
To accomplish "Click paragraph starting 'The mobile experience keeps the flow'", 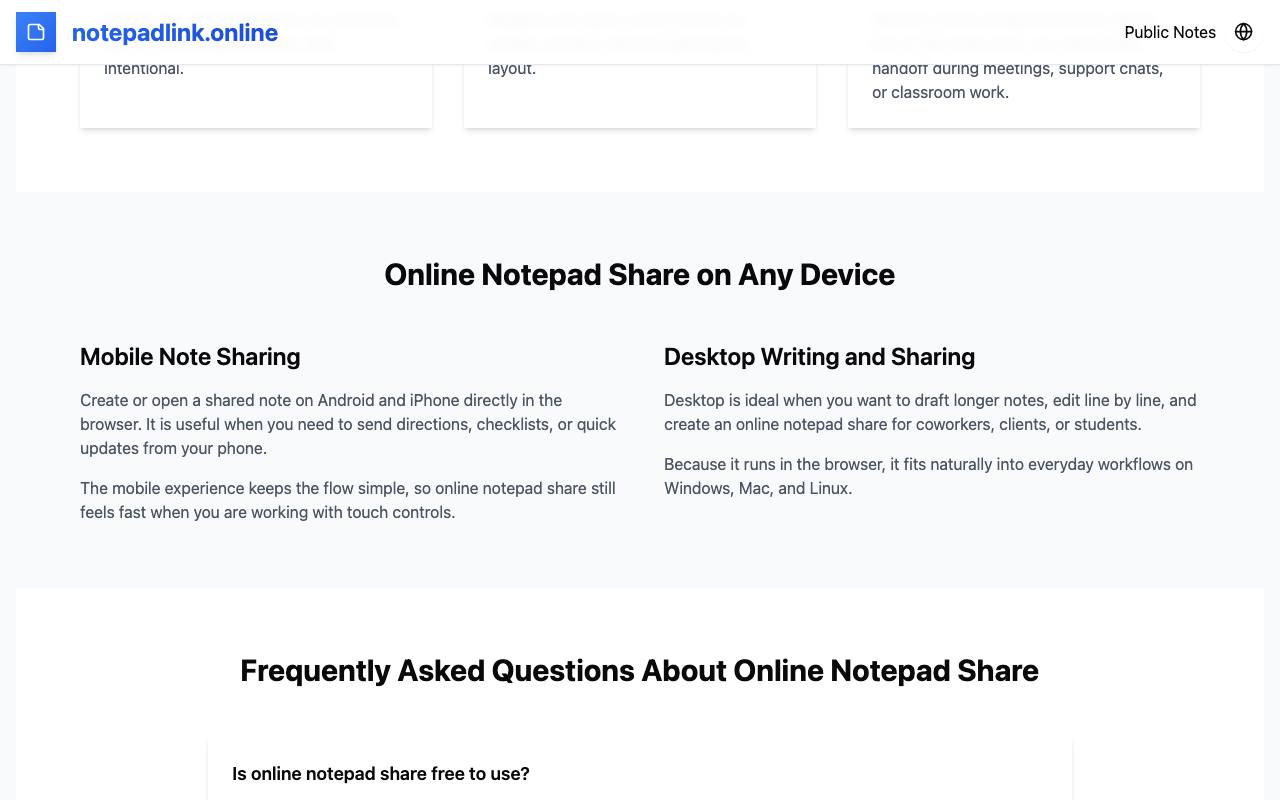I will (x=348, y=500).
